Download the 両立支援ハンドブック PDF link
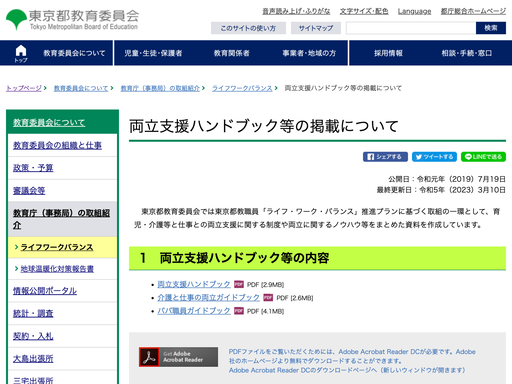The width and height of the screenshot is (512, 384). point(194,284)
